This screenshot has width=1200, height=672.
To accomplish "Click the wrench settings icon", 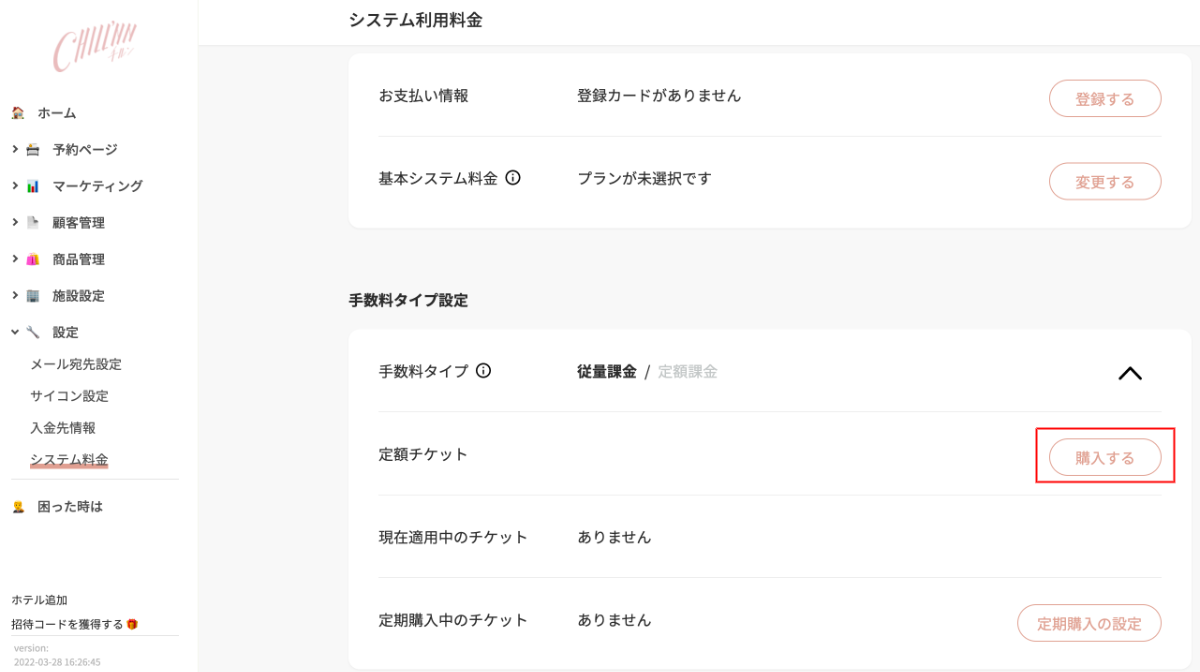I will point(33,332).
